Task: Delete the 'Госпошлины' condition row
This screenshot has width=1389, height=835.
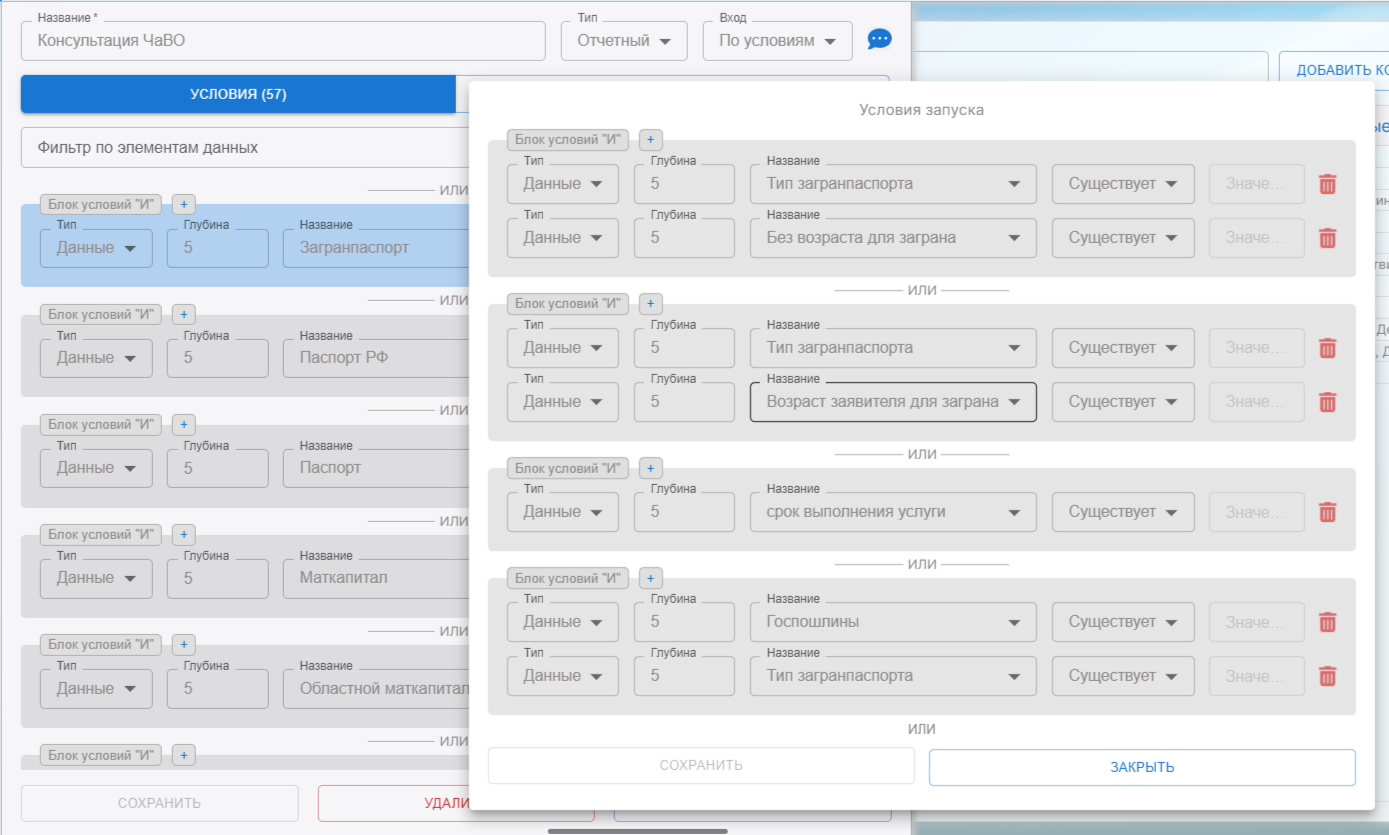Action: point(1327,622)
